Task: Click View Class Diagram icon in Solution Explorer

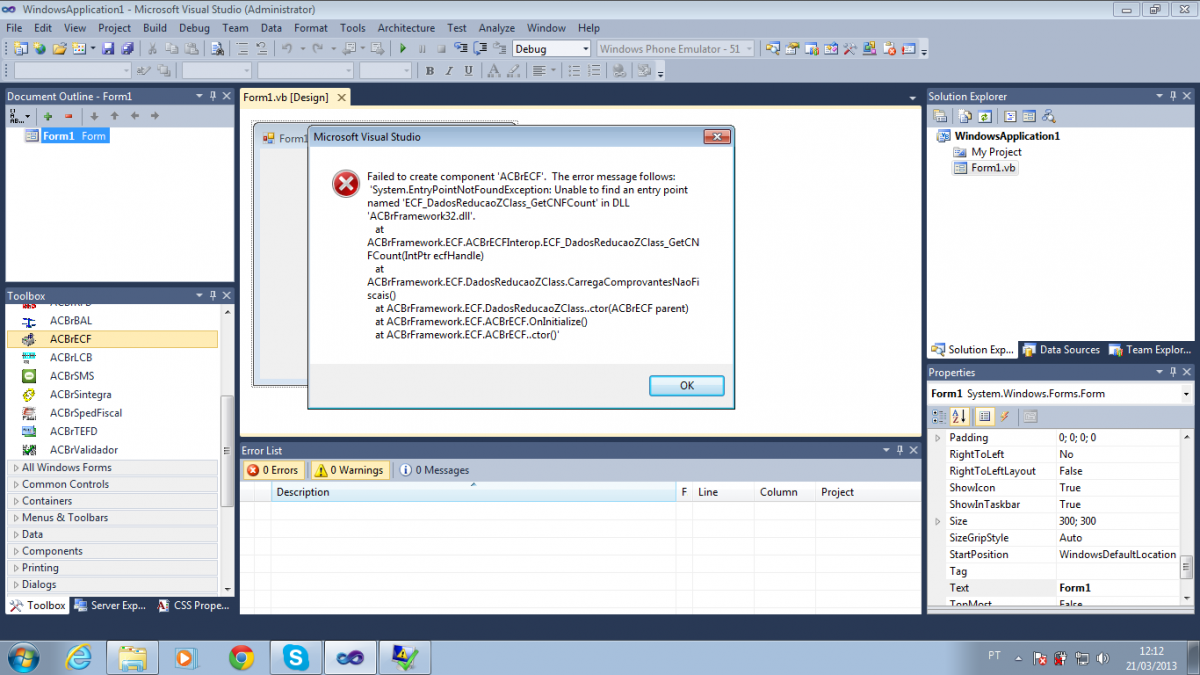Action: (x=1049, y=117)
